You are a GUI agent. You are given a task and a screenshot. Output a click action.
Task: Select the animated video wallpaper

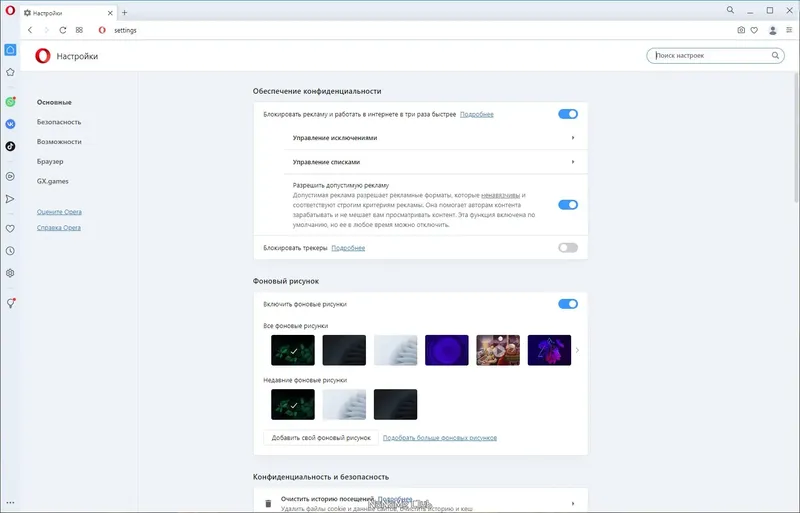pos(498,350)
